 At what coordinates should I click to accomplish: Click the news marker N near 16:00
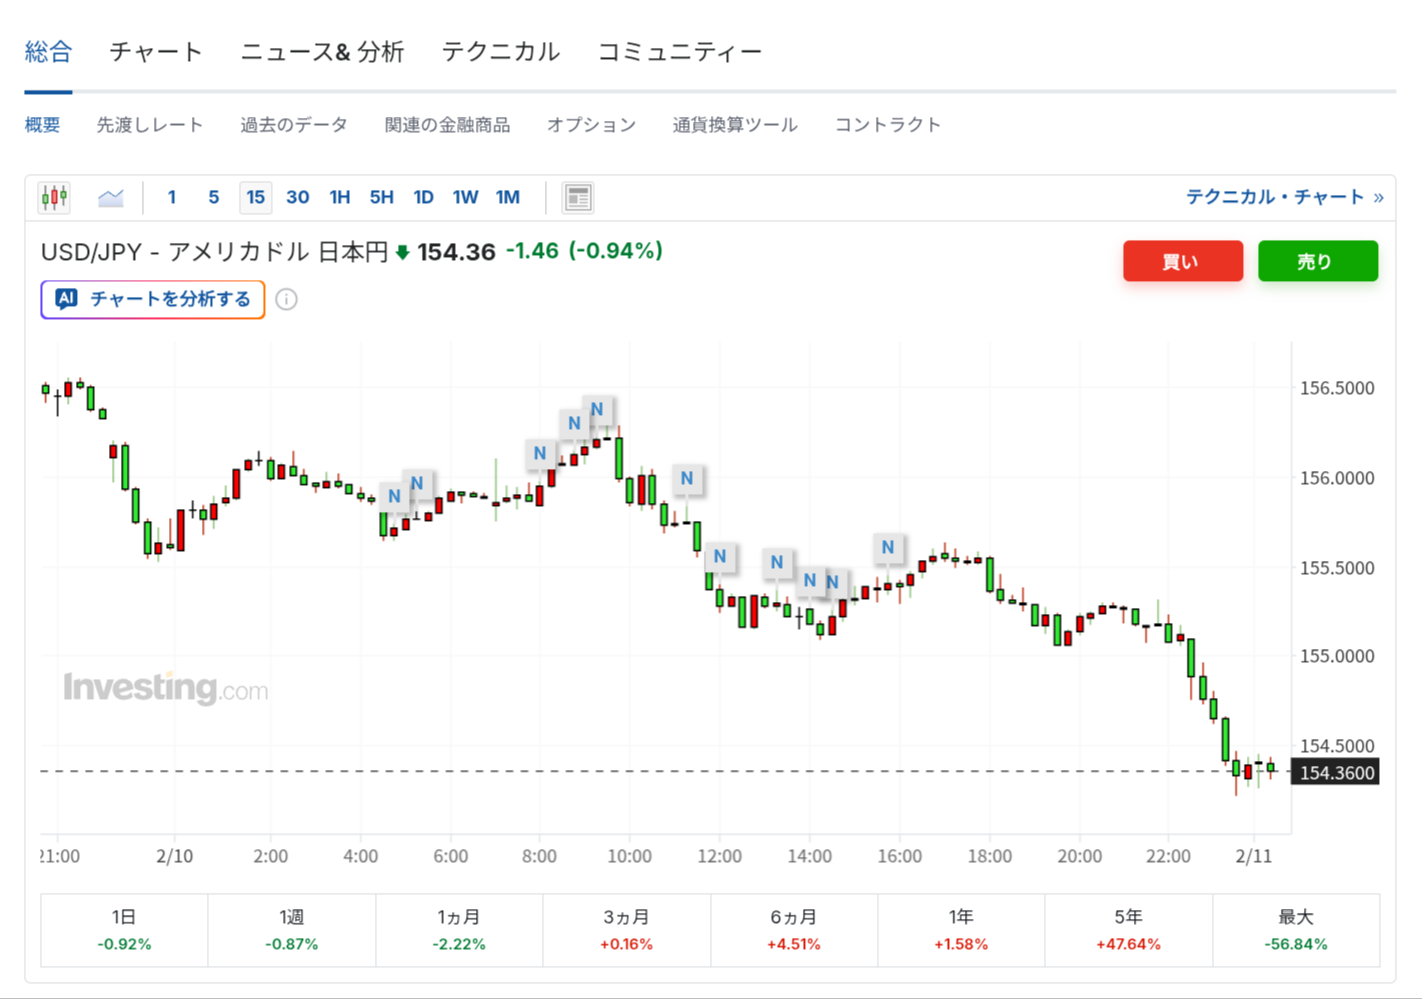pyautogui.click(x=887, y=547)
